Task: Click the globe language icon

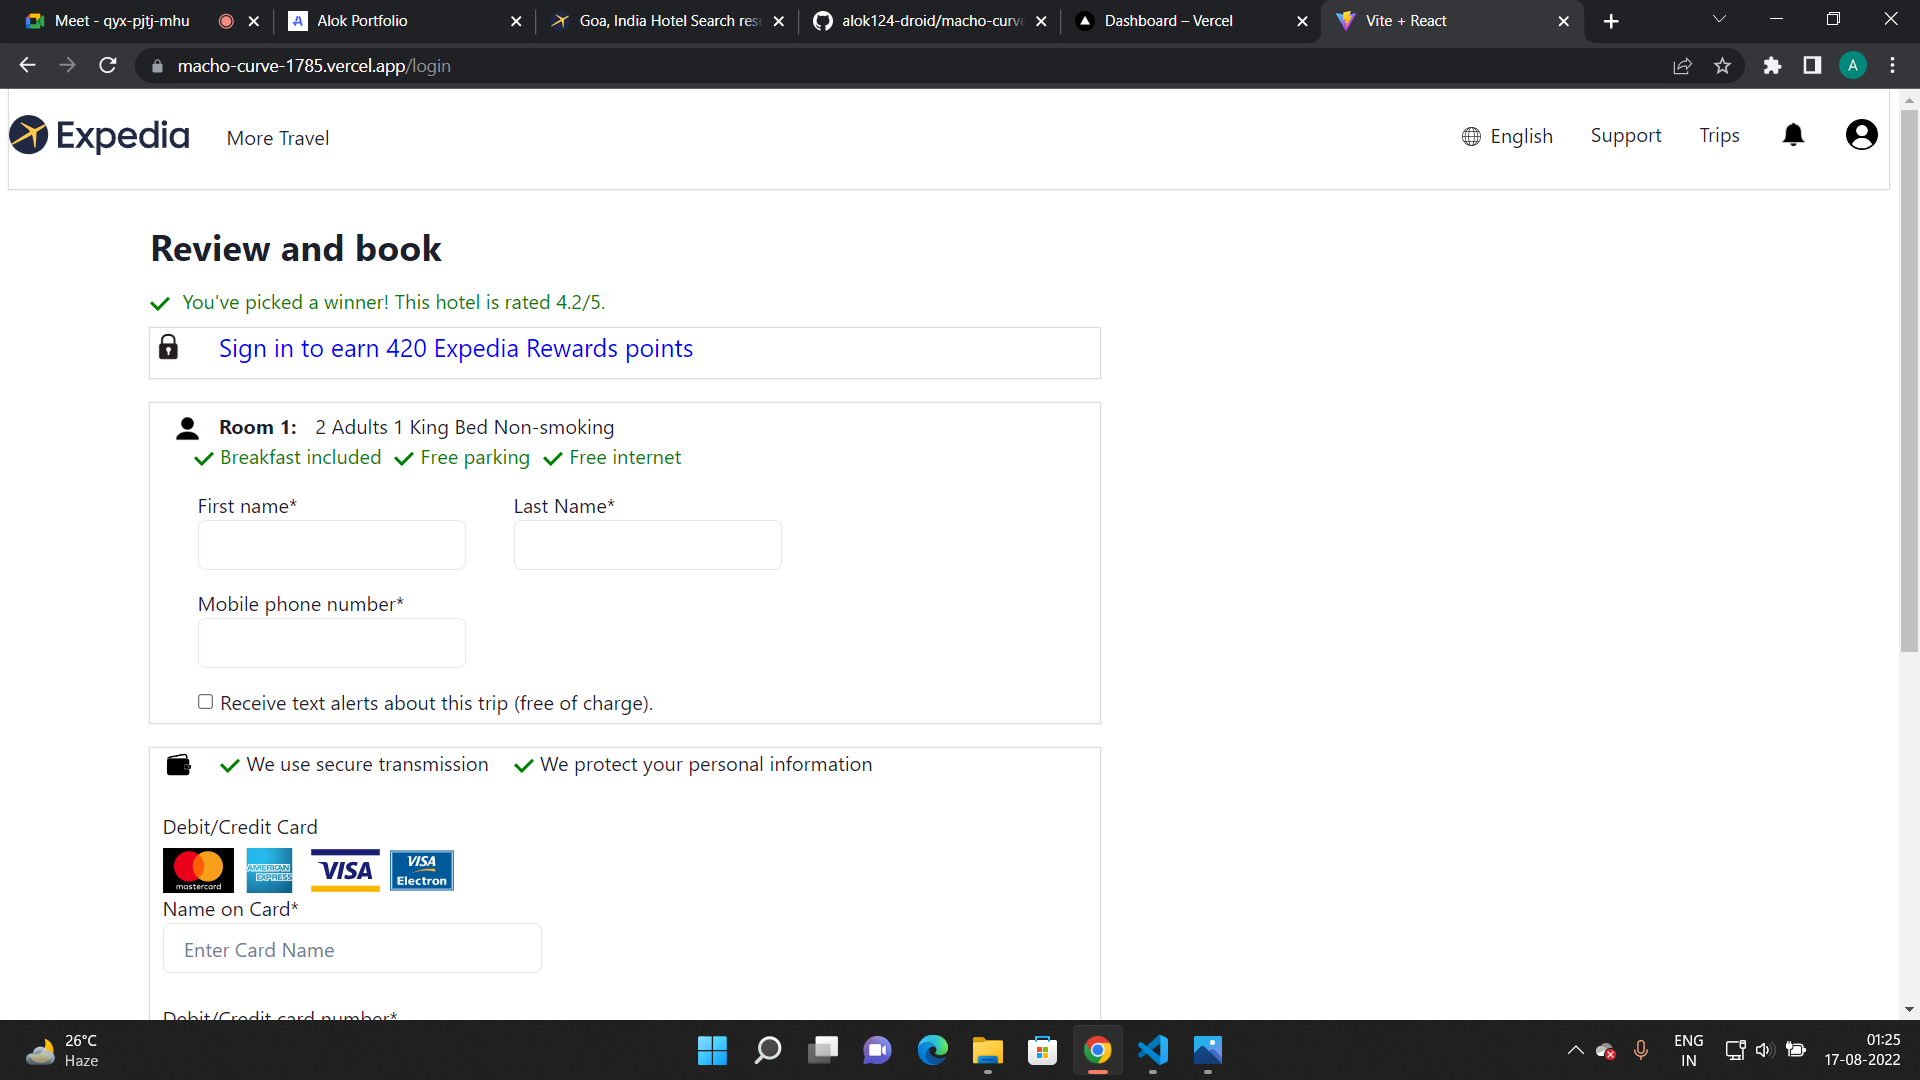Action: click(1471, 137)
